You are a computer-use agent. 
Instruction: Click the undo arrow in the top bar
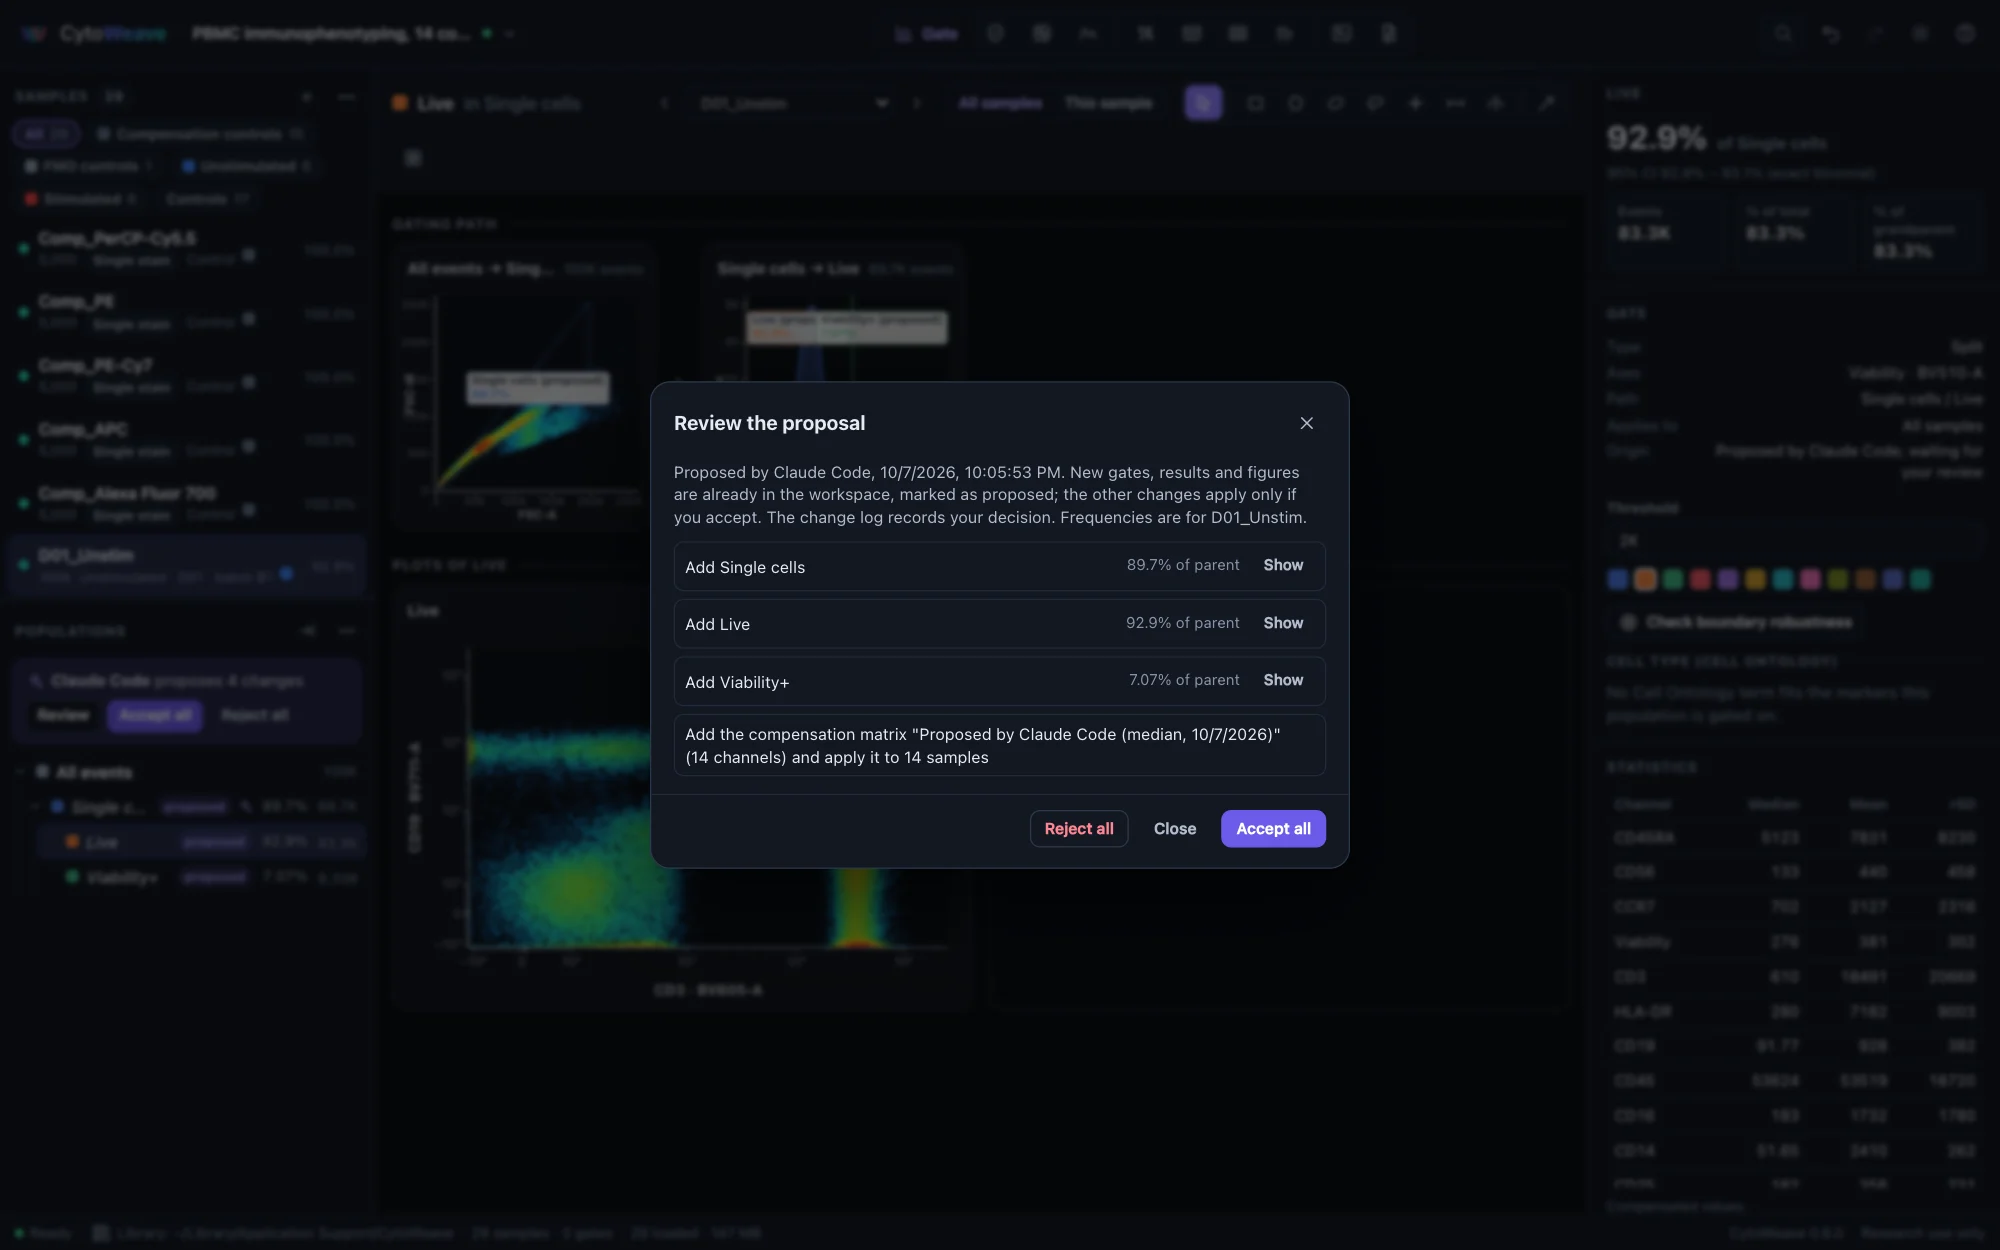click(x=1830, y=33)
